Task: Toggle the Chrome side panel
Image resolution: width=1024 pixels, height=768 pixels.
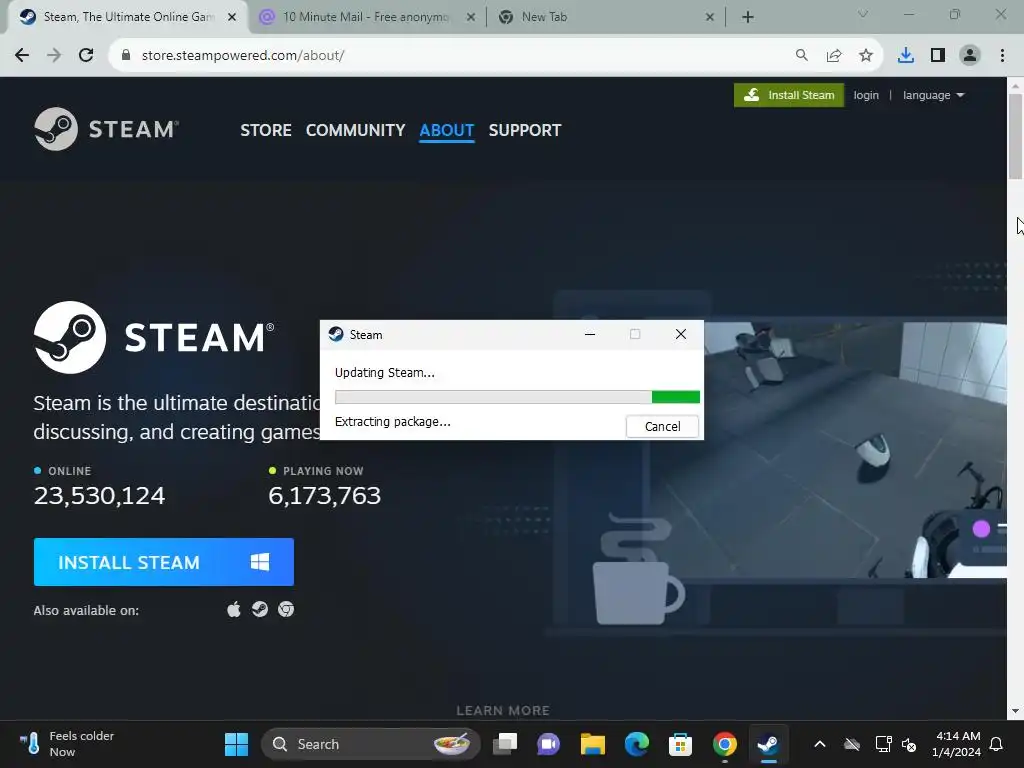Action: click(938, 56)
